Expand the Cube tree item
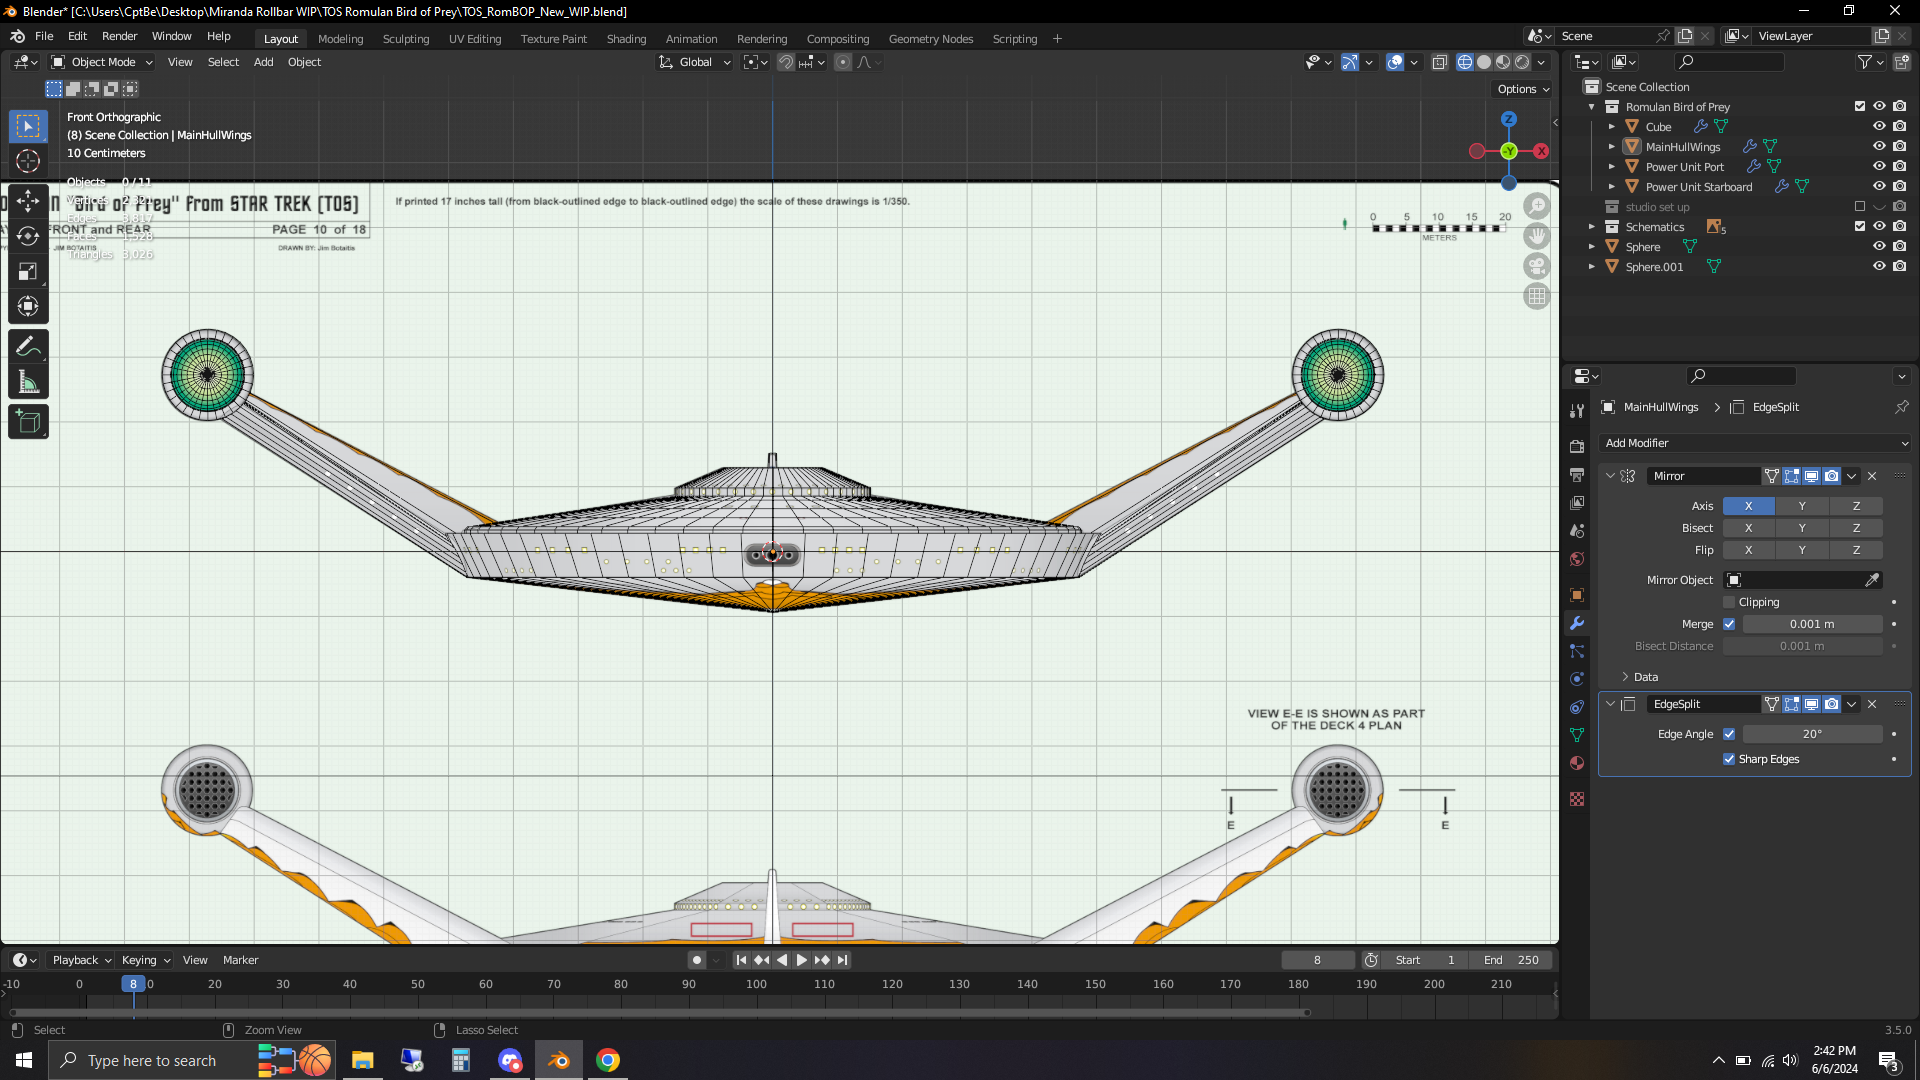Screen dimensions: 1920x1080 click(1612, 127)
